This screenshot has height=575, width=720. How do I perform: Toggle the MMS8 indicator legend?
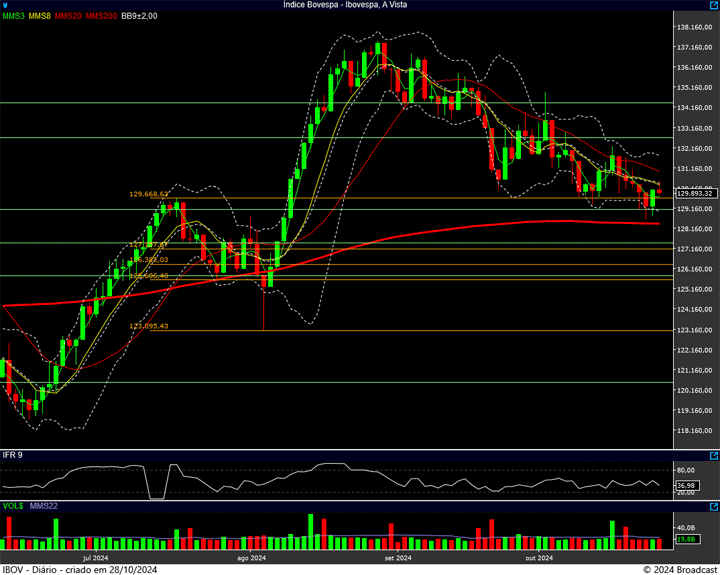[x=40, y=16]
